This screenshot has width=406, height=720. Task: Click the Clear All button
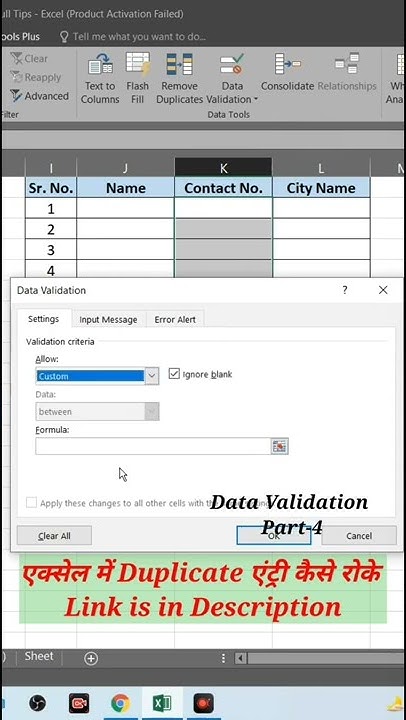pos(54,535)
